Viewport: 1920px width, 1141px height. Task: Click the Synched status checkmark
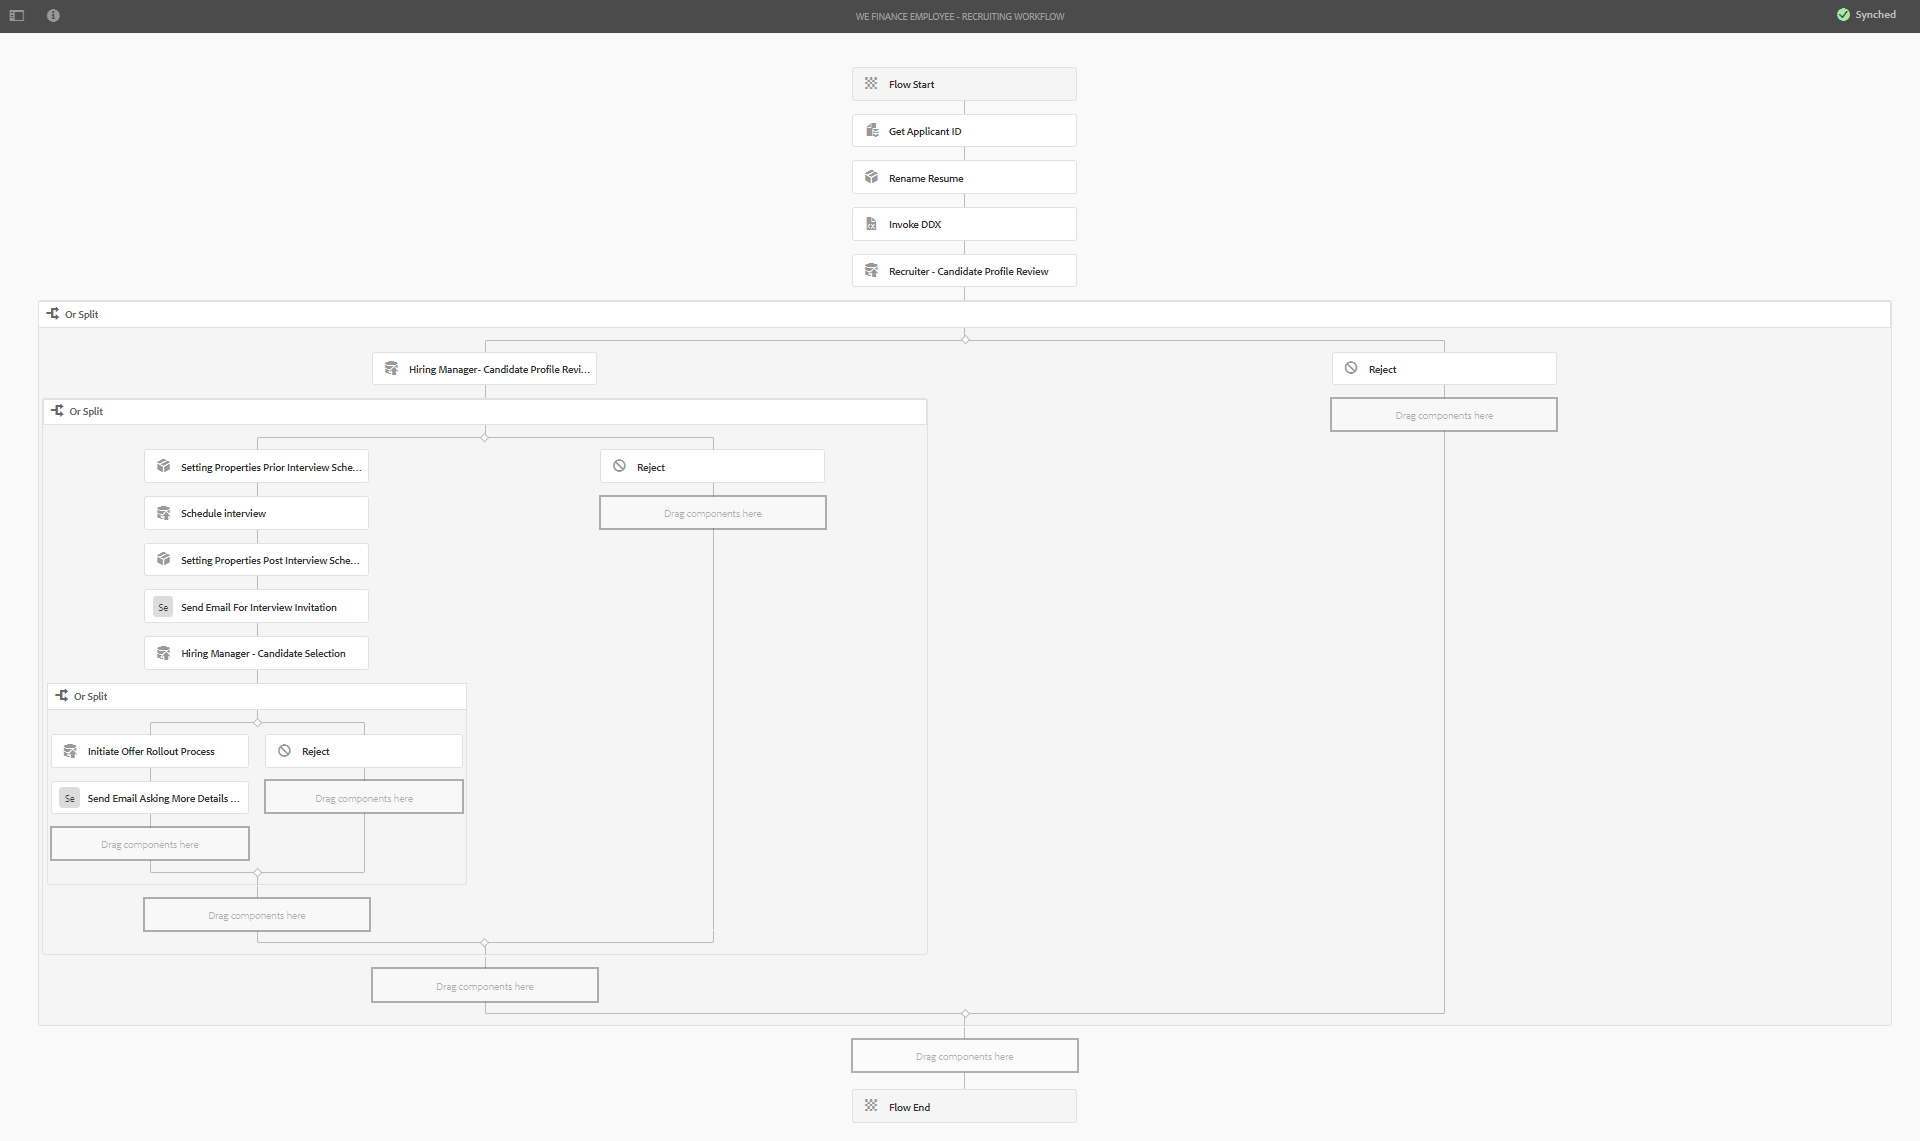pos(1843,15)
